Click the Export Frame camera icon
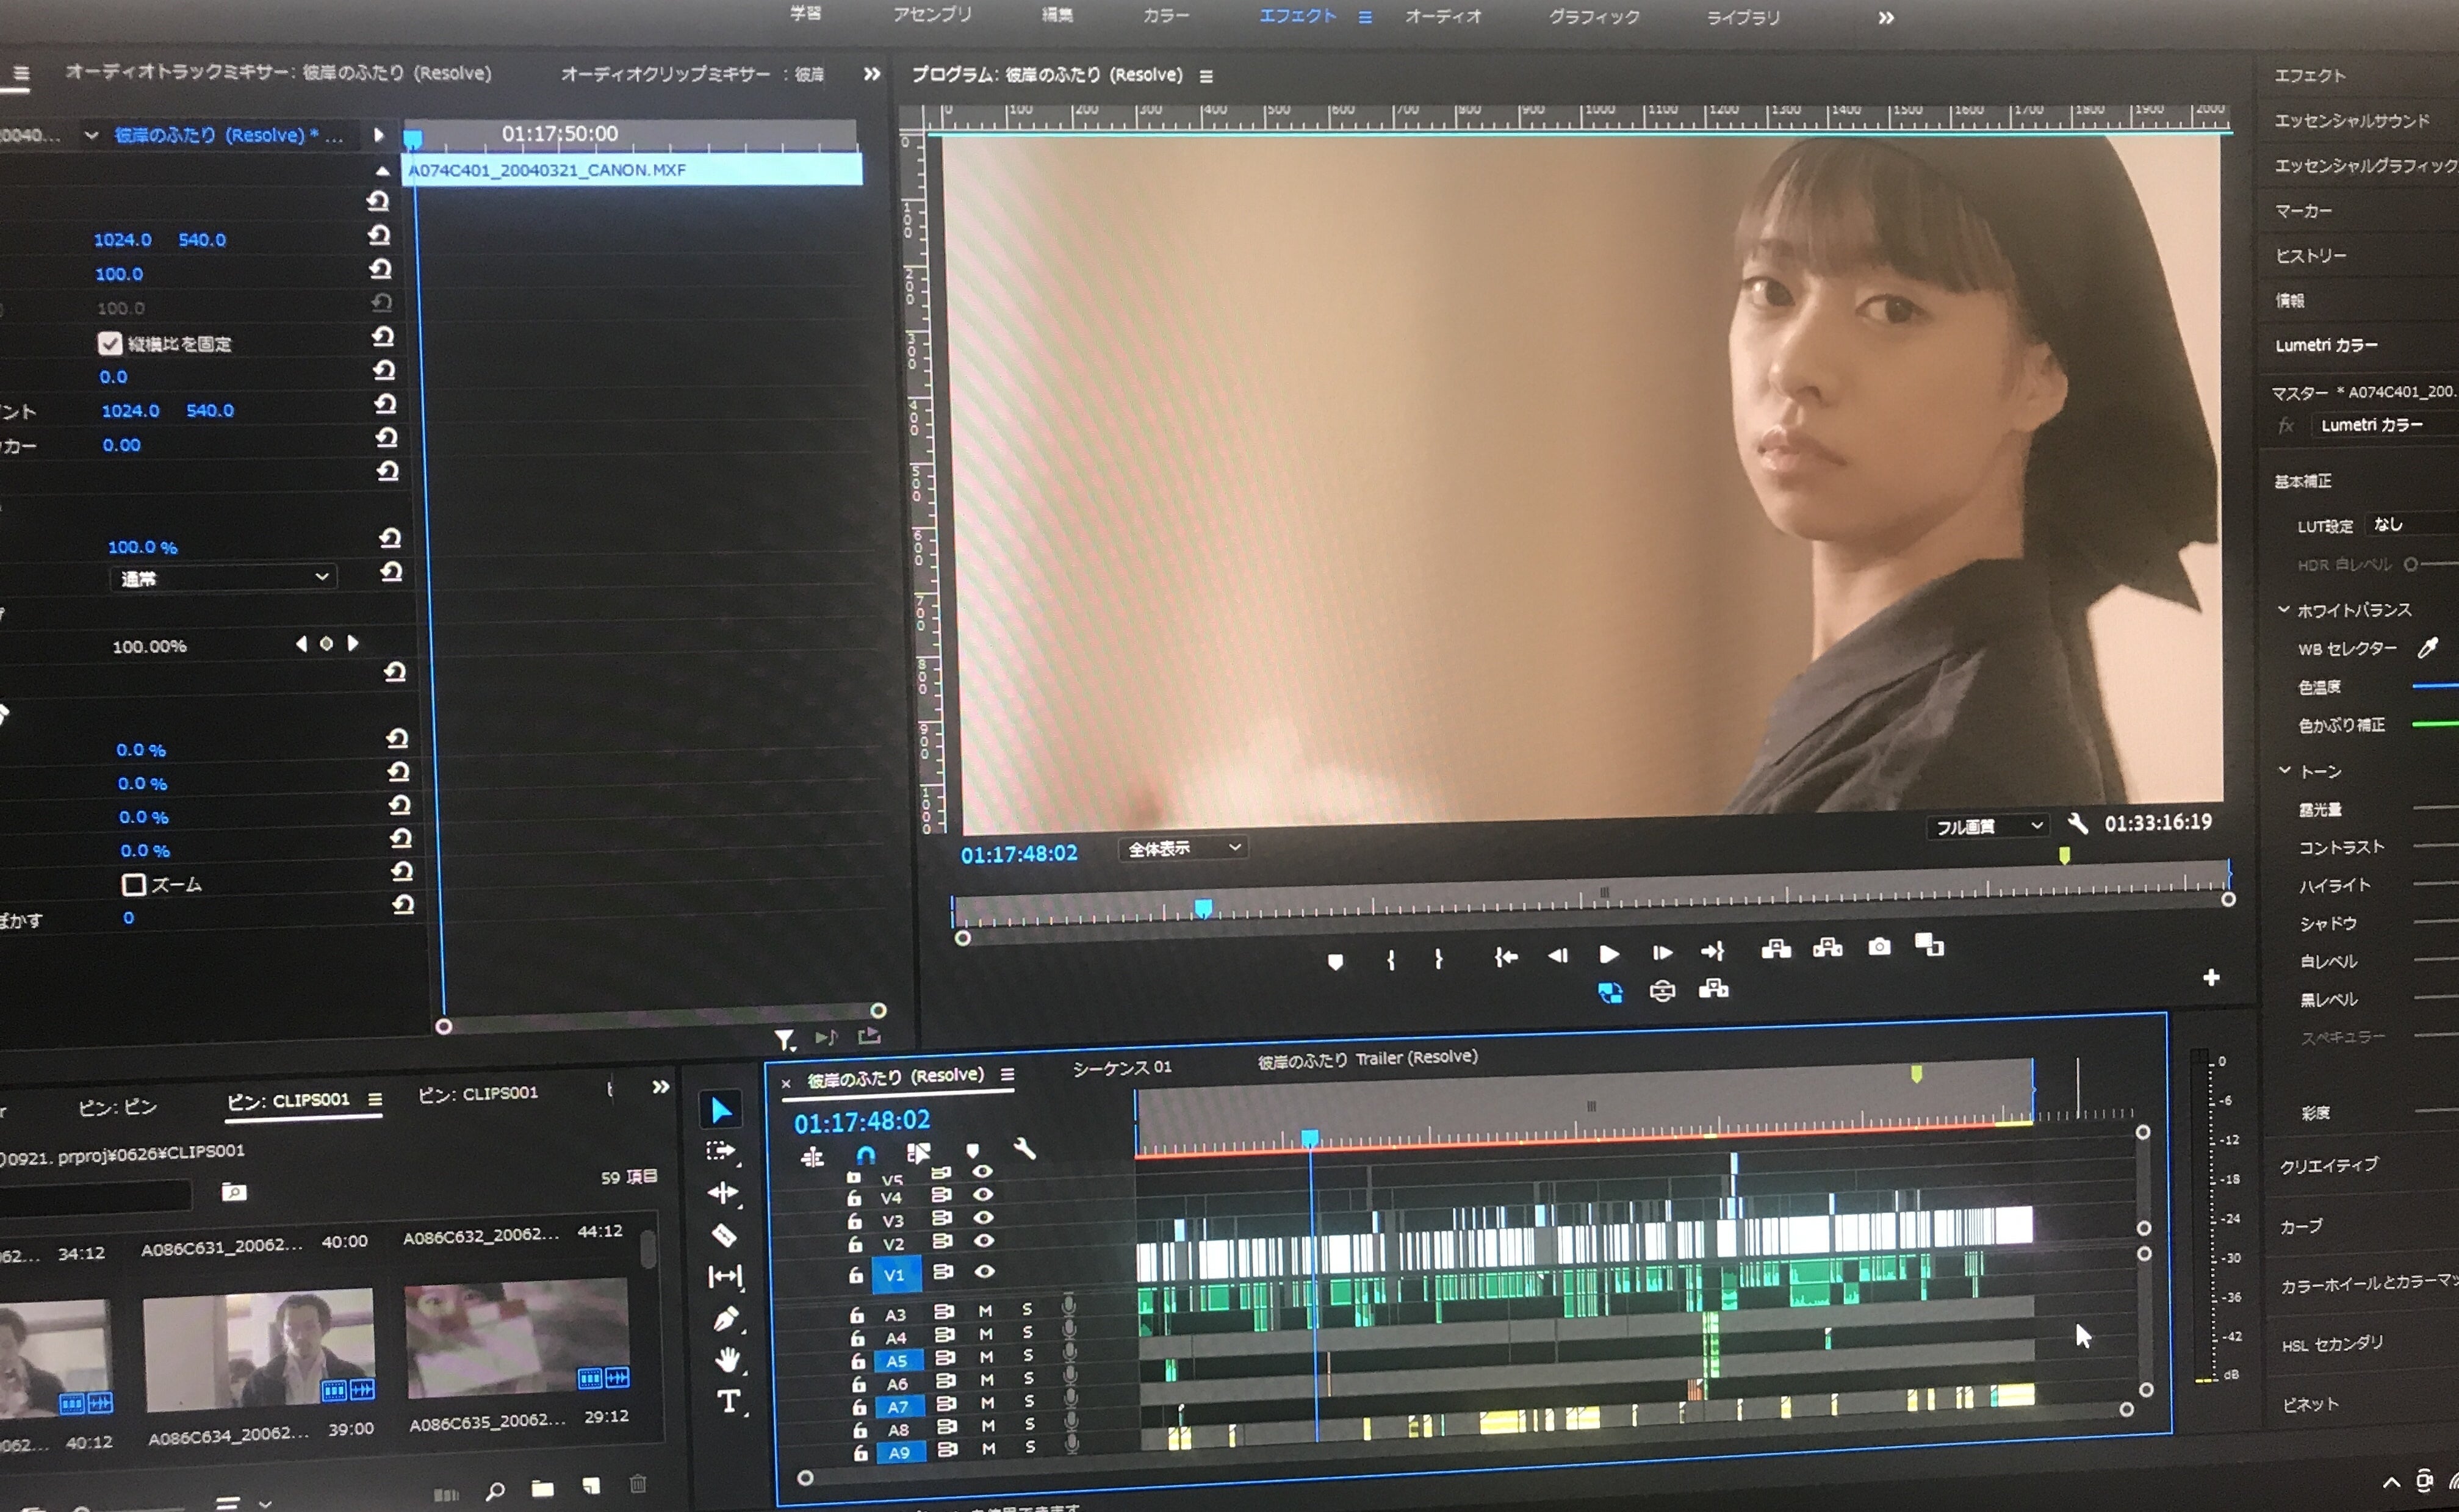Viewport: 2459px width, 1512px height. 1879,947
